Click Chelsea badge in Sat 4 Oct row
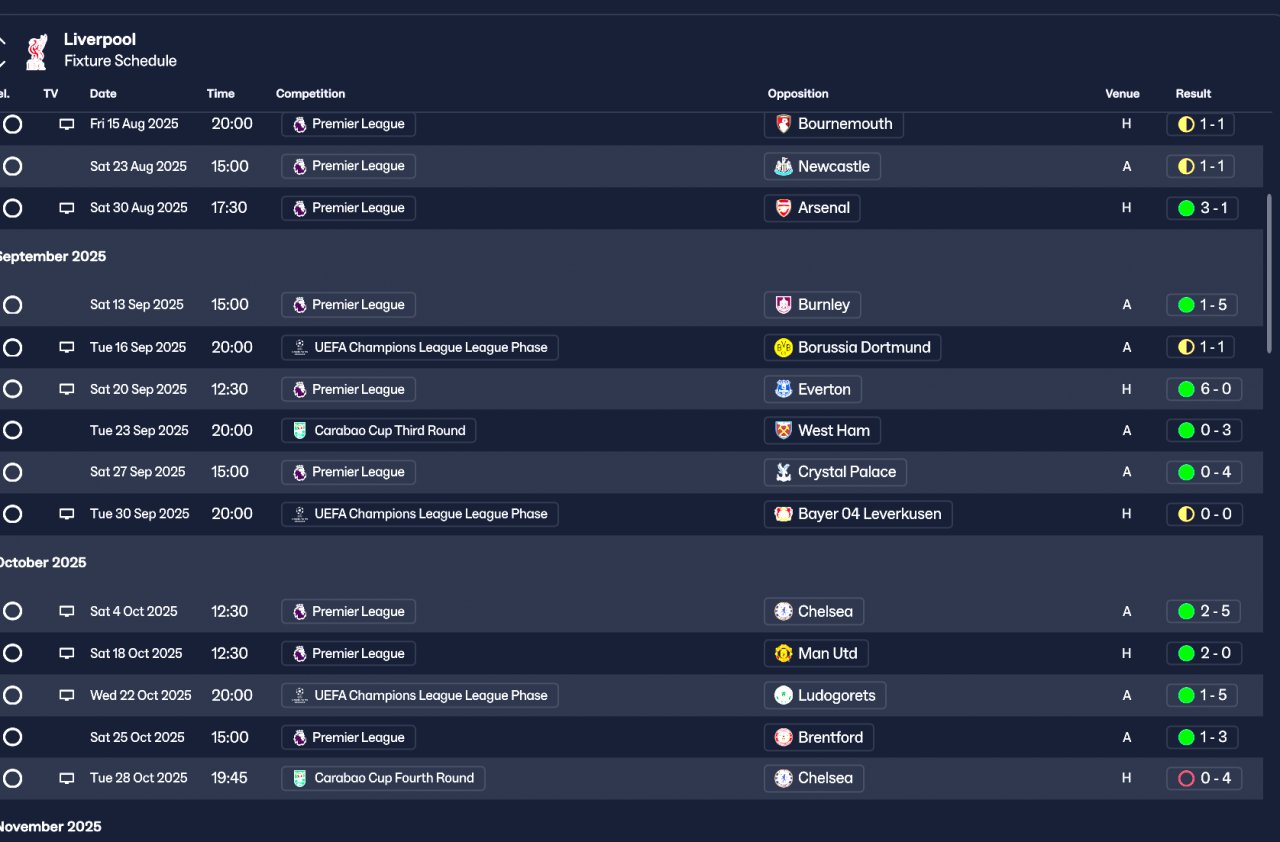The image size is (1280, 842). point(784,611)
